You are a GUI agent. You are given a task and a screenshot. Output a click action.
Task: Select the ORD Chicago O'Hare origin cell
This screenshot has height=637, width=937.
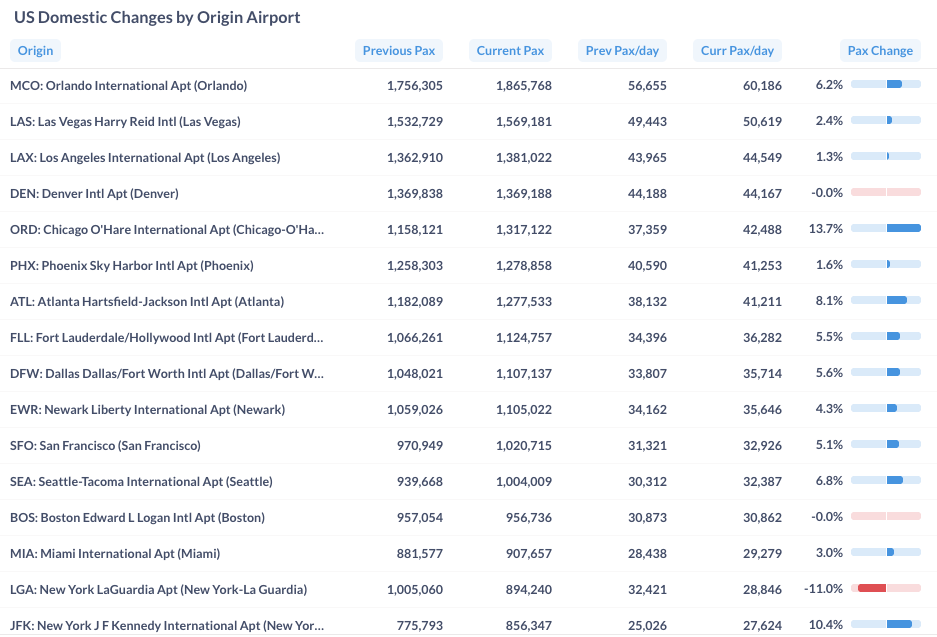[167, 230]
